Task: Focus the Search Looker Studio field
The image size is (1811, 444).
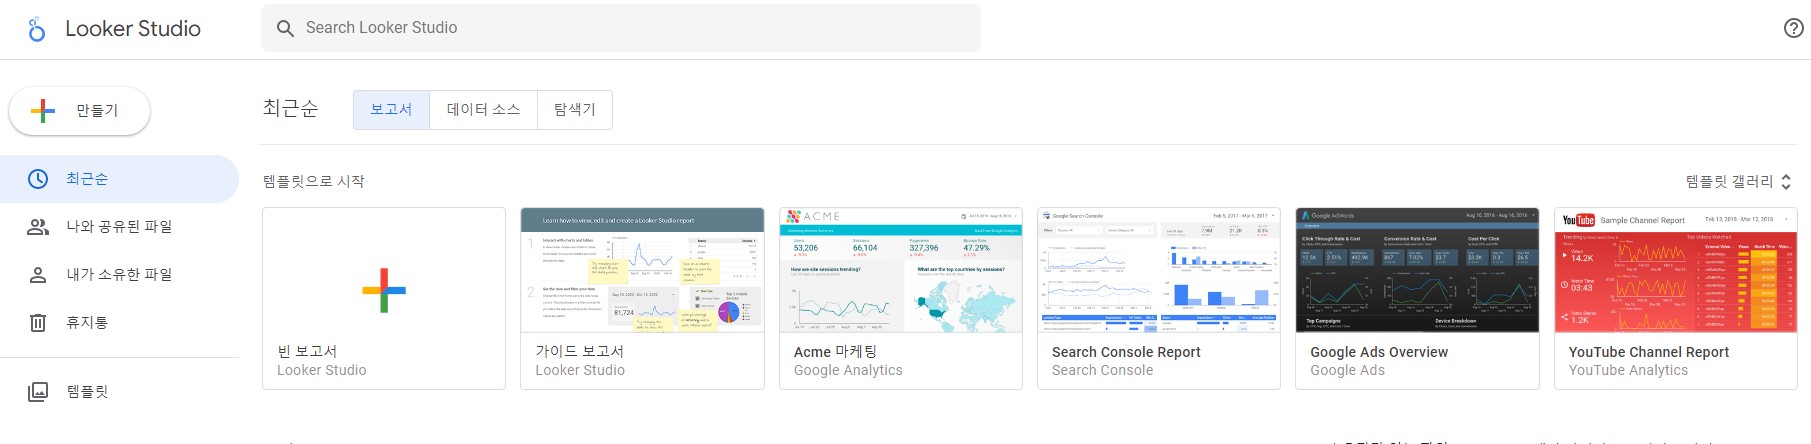Action: (x=621, y=28)
